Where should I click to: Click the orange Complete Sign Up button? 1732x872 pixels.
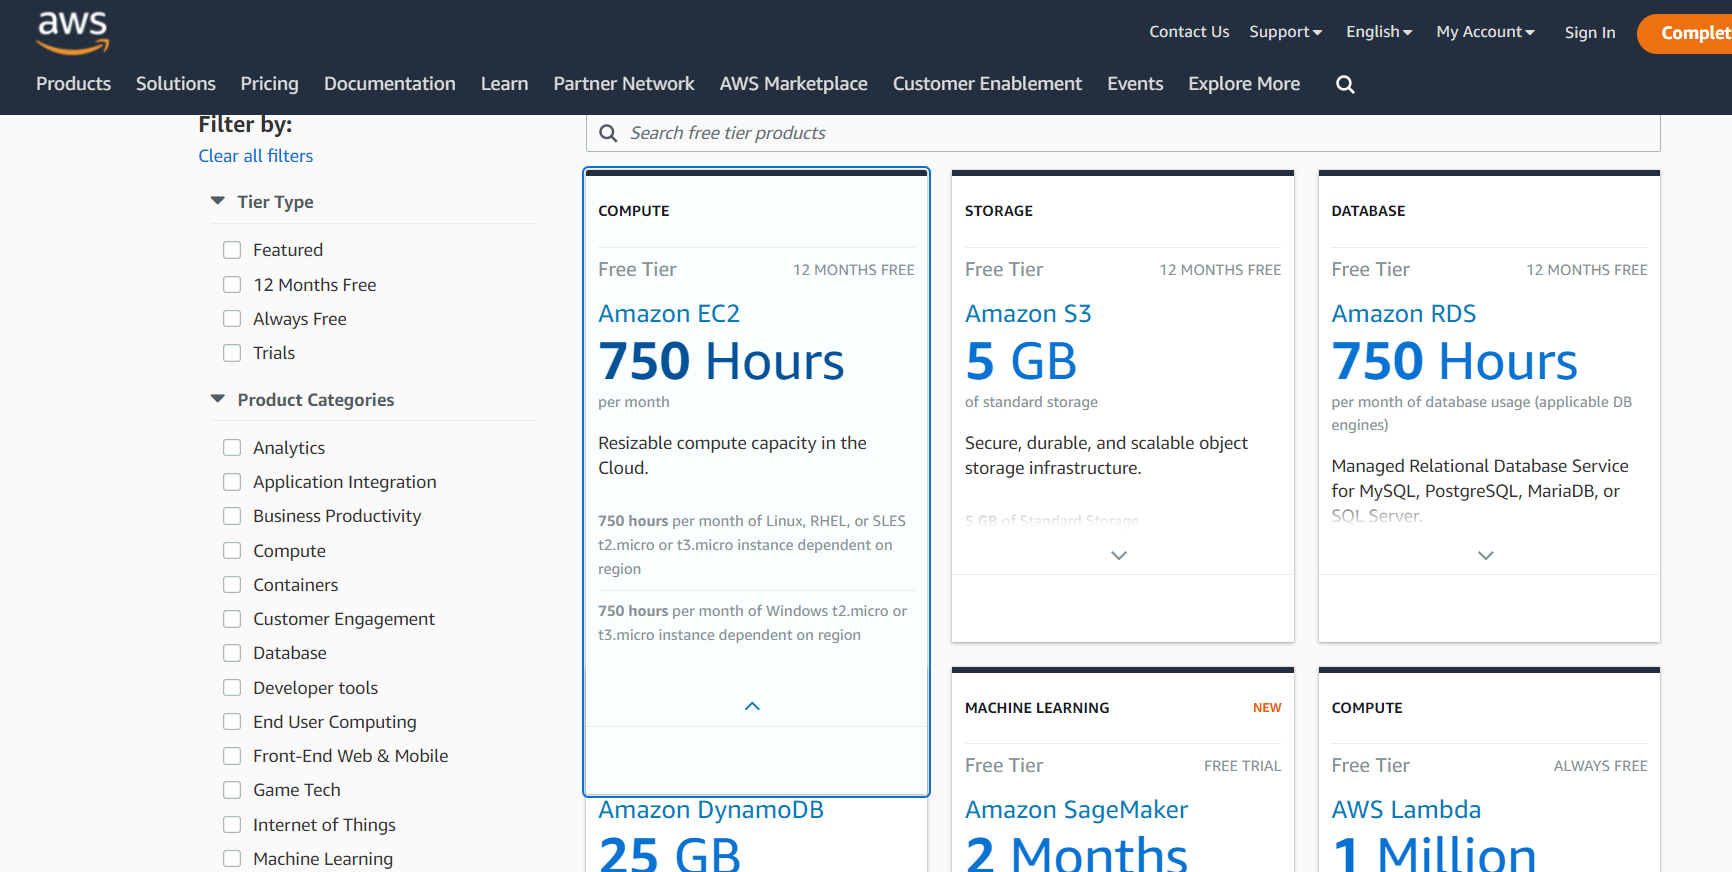1685,33
